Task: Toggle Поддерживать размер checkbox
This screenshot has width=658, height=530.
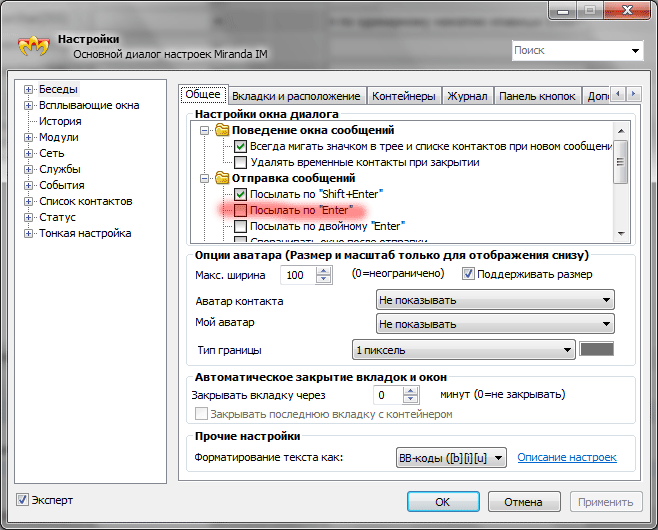Action: 468,274
